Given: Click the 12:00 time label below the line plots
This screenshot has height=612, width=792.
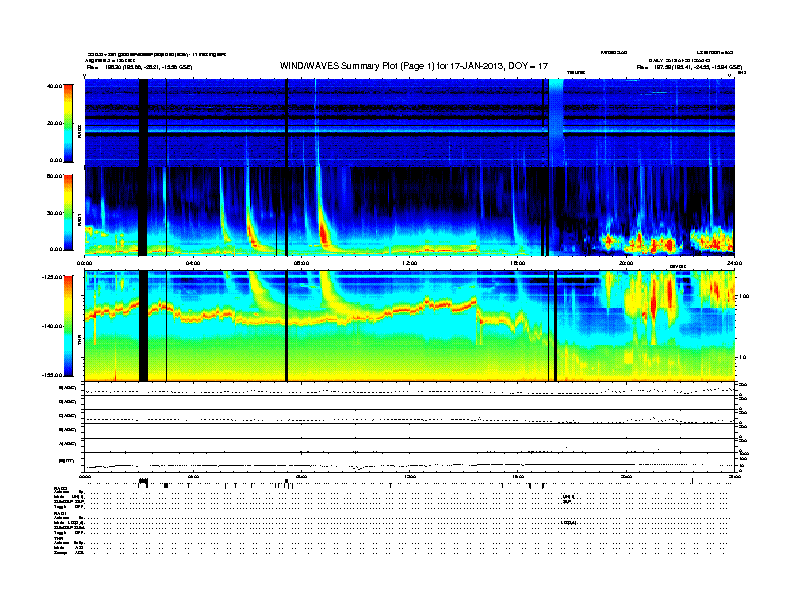Looking at the screenshot, I should tap(410, 476).
